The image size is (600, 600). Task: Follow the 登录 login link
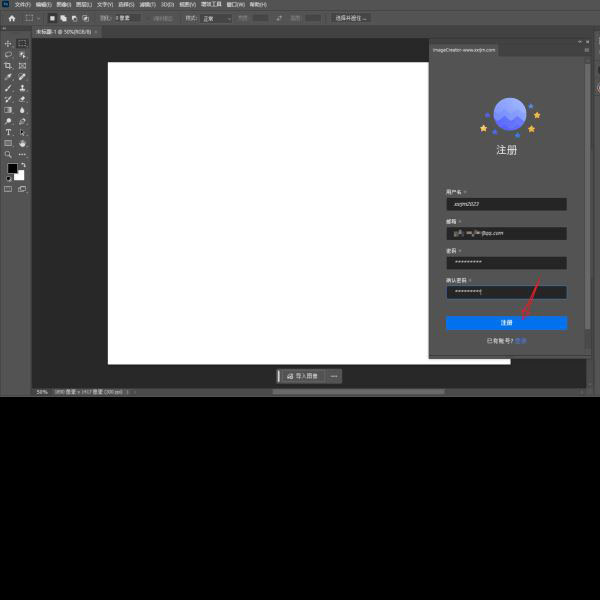pos(520,341)
